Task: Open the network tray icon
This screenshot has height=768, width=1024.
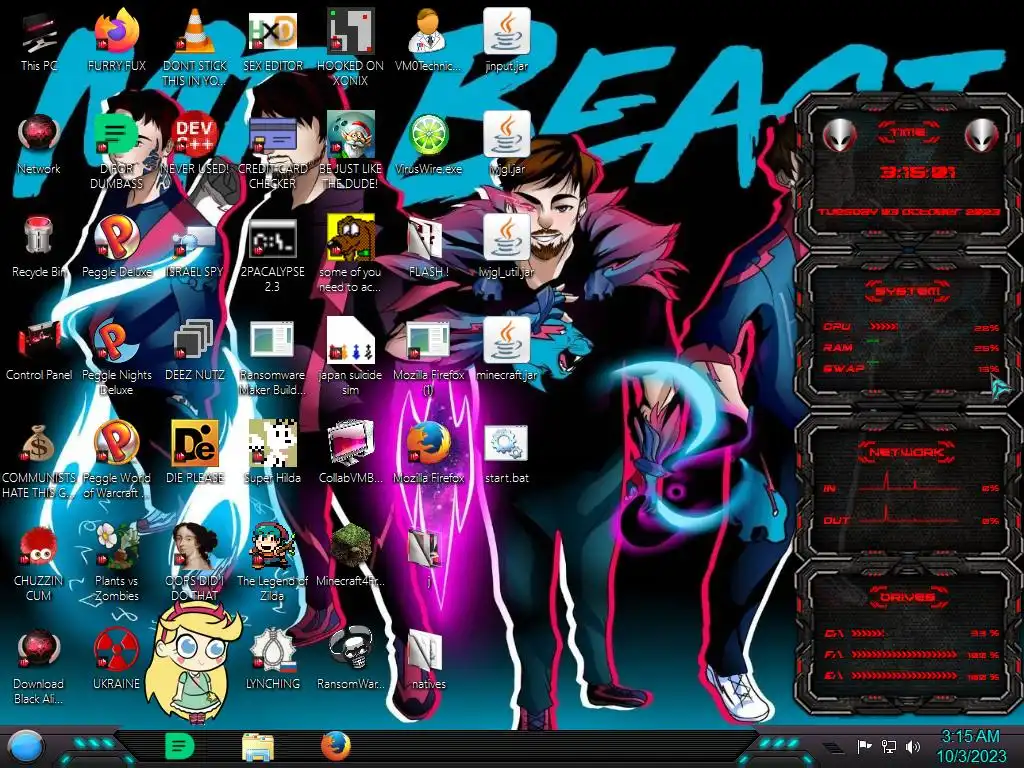Action: pyautogui.click(x=888, y=746)
